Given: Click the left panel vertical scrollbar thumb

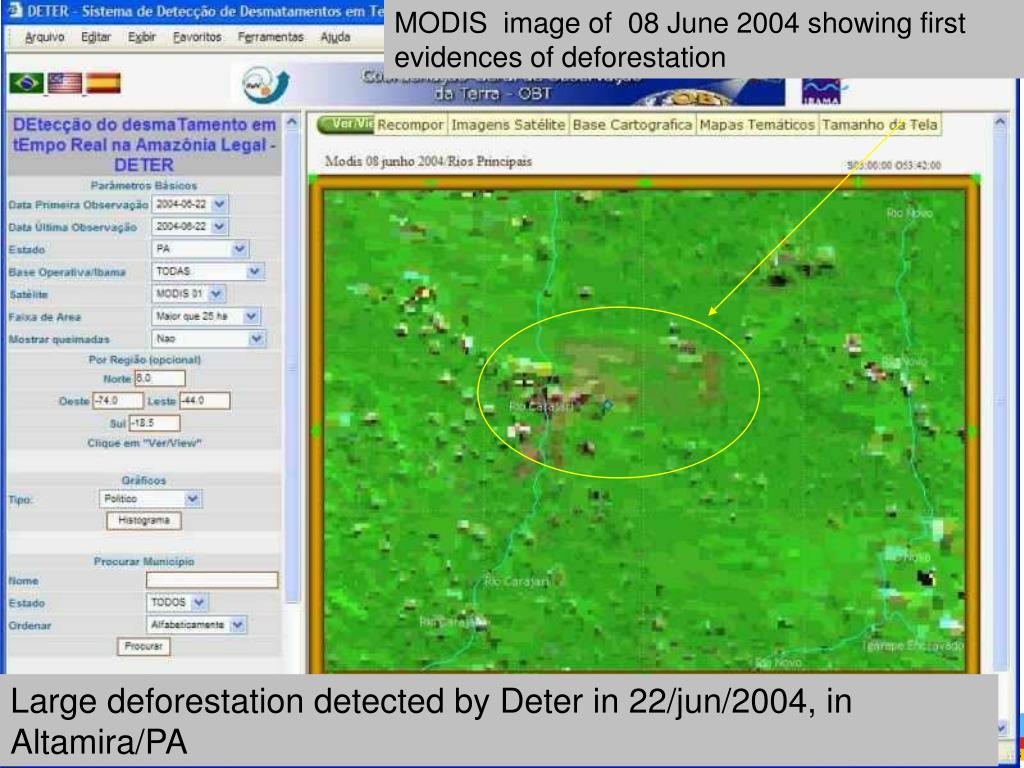Looking at the screenshot, I should (x=293, y=366).
